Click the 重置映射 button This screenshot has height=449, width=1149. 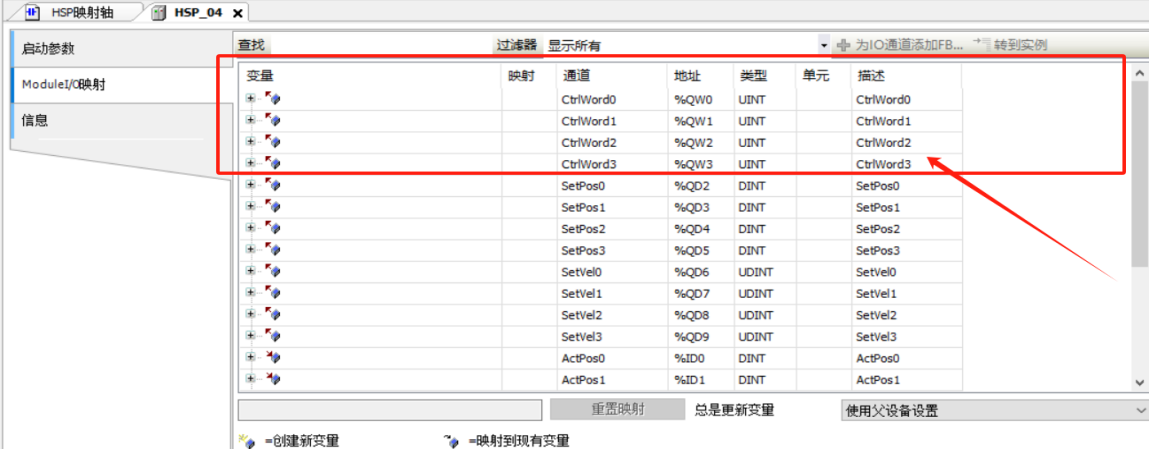(618, 409)
